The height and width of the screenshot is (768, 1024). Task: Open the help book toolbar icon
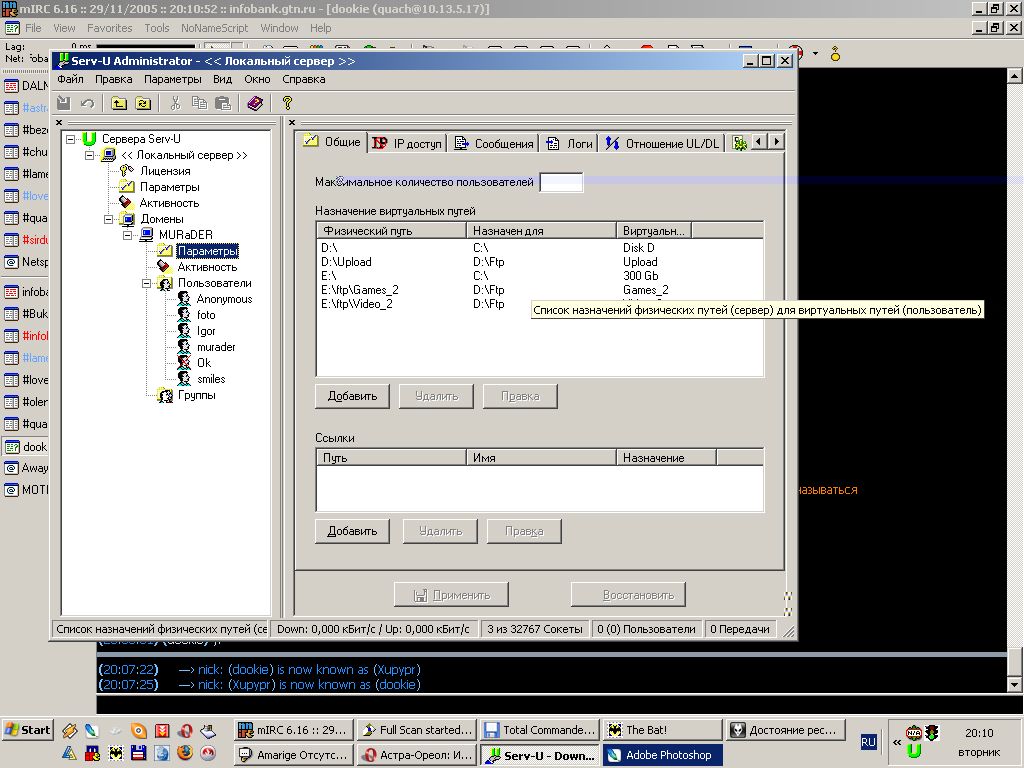point(255,103)
